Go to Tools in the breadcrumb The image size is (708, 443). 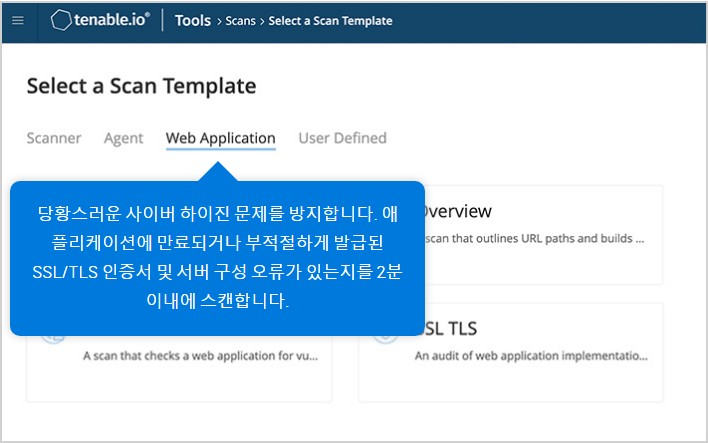click(x=192, y=20)
